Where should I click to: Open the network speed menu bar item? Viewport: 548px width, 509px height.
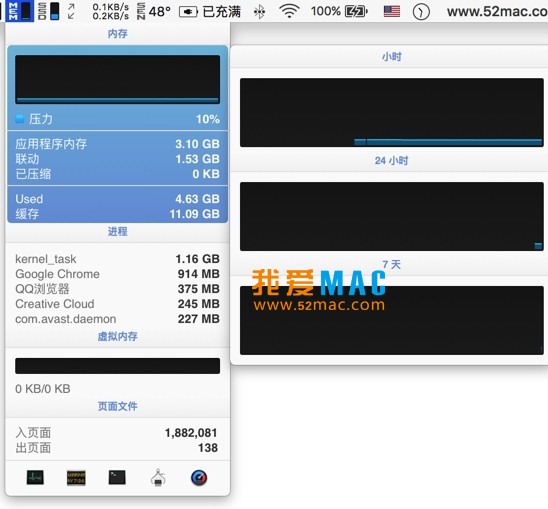[99, 12]
